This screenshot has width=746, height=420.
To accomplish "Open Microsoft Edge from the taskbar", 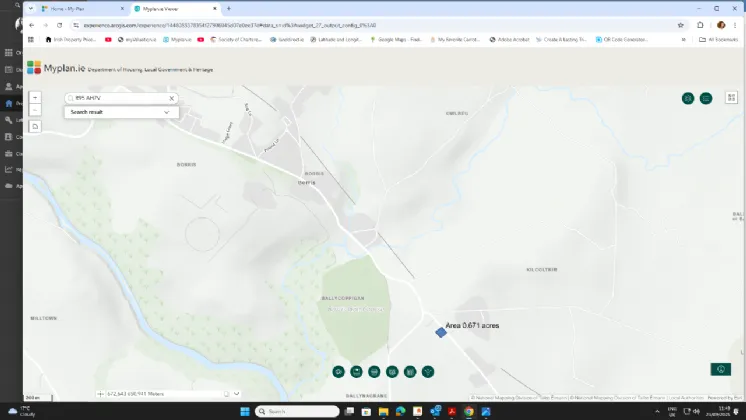I will pyautogui.click(x=401, y=411).
